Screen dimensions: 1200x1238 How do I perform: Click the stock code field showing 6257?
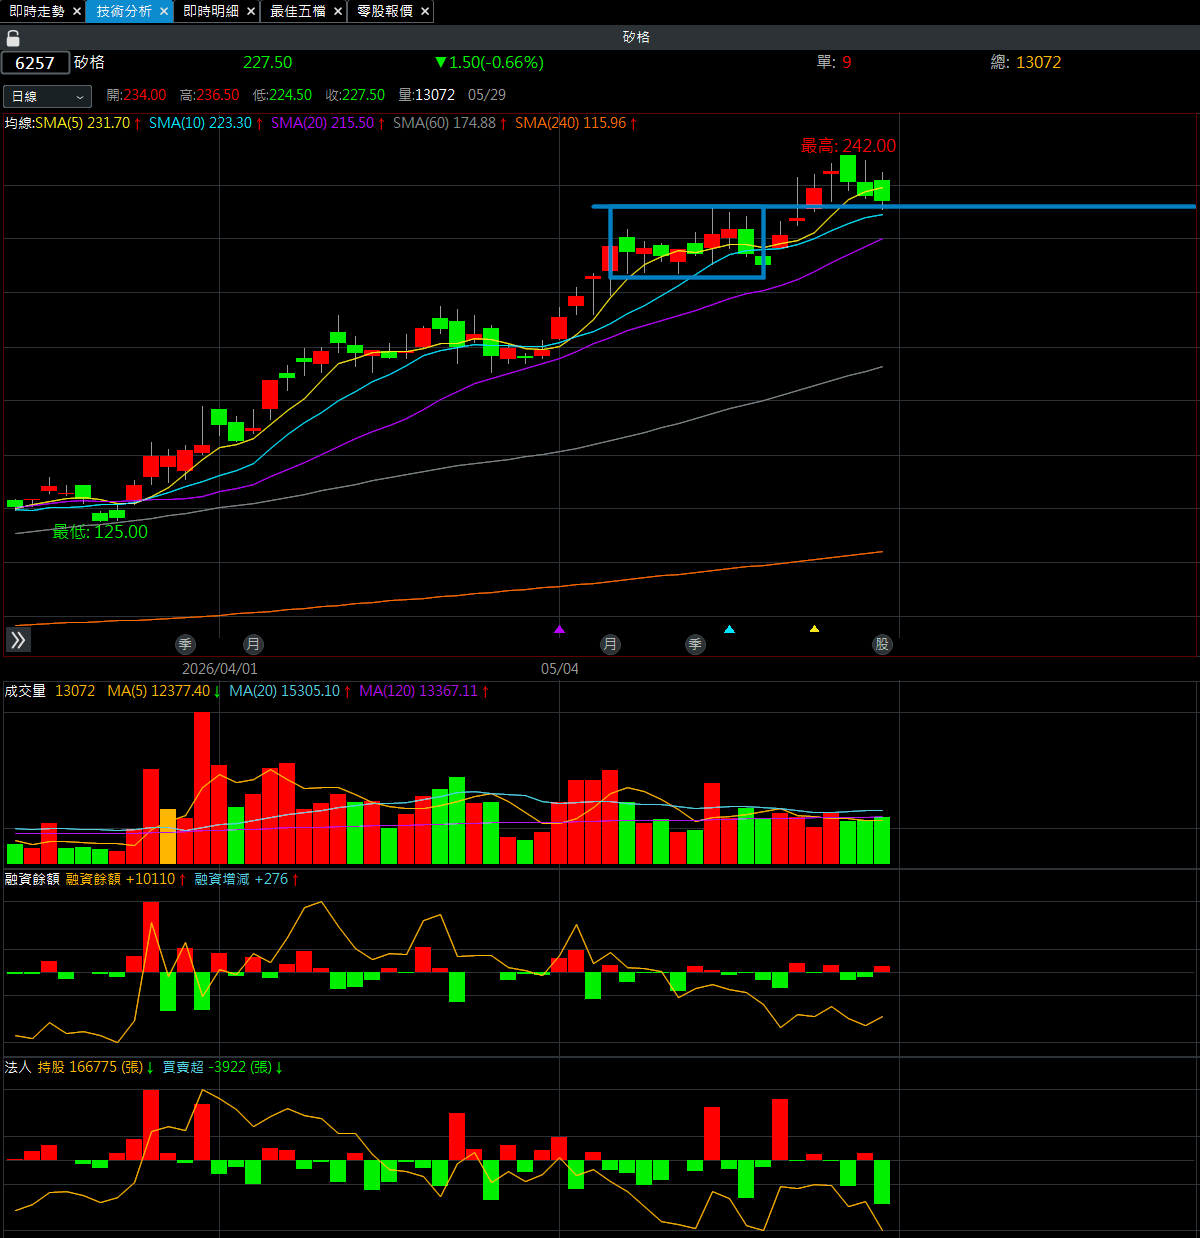click(x=35, y=63)
